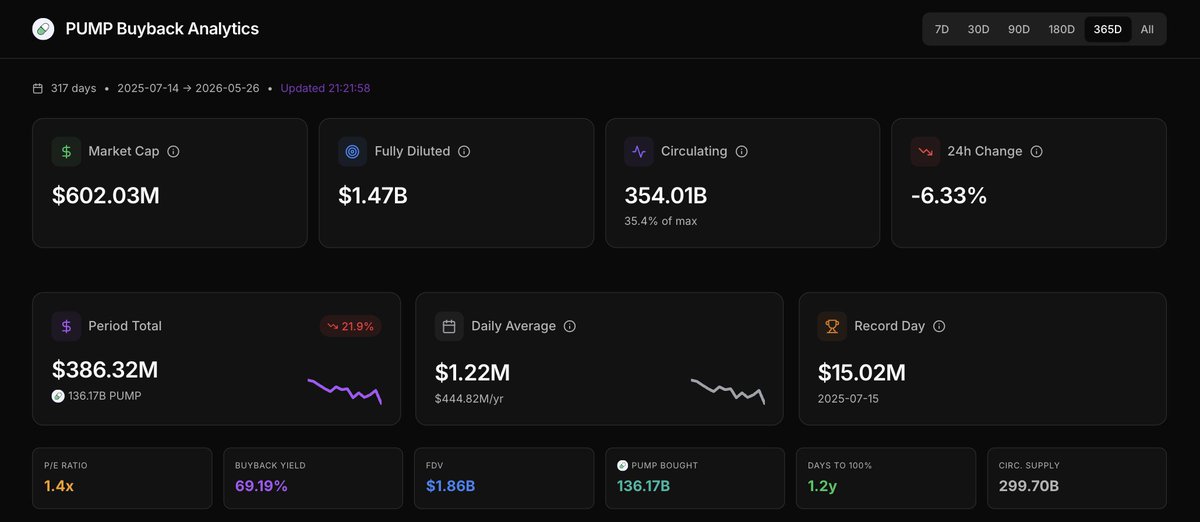Click the calendar icon beside 317 days

click(x=38, y=88)
